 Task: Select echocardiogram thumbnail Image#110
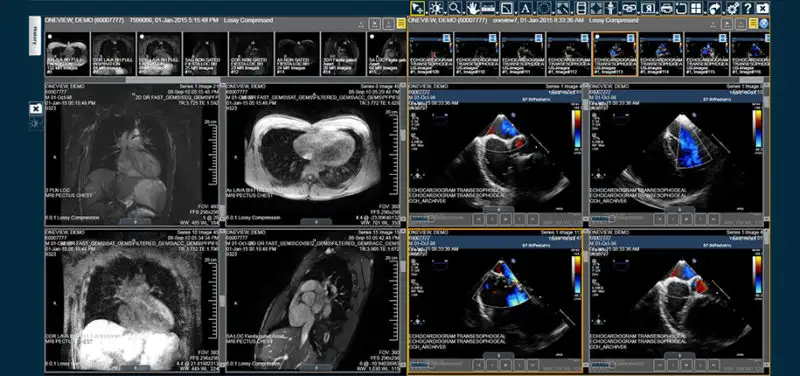tap(477, 54)
